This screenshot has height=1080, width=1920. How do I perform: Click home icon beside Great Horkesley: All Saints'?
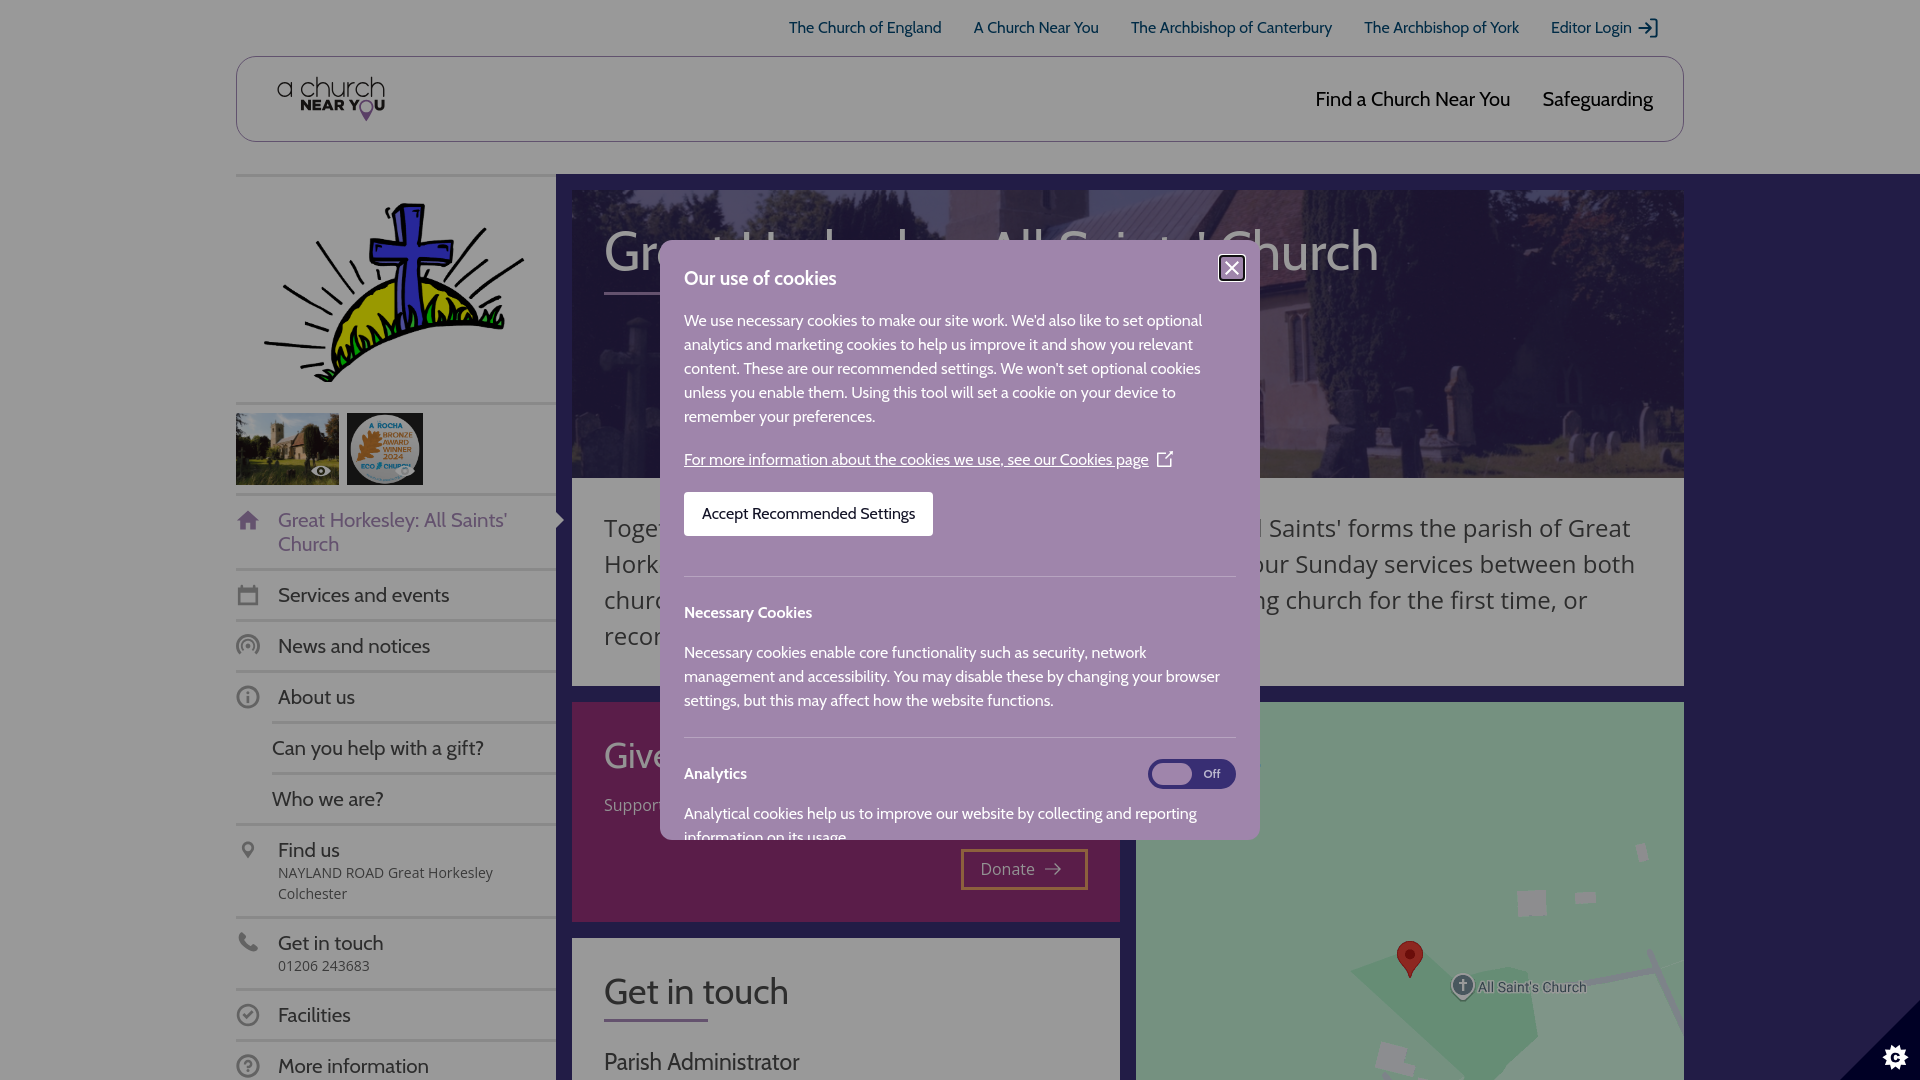coord(248,521)
